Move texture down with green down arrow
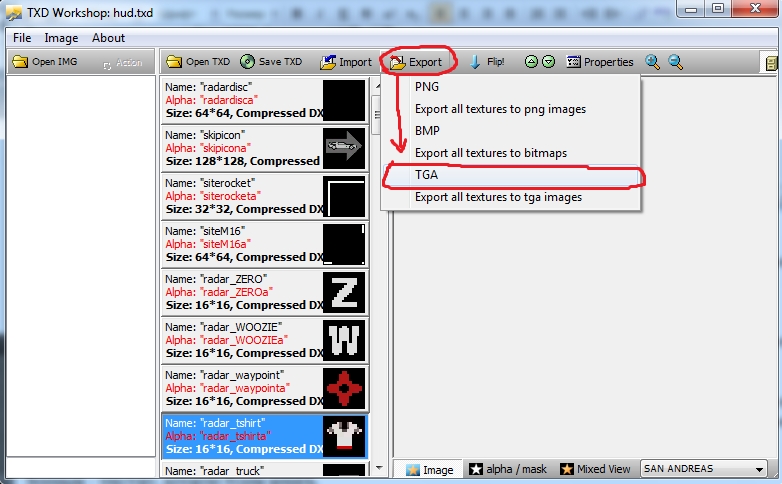 (x=548, y=62)
